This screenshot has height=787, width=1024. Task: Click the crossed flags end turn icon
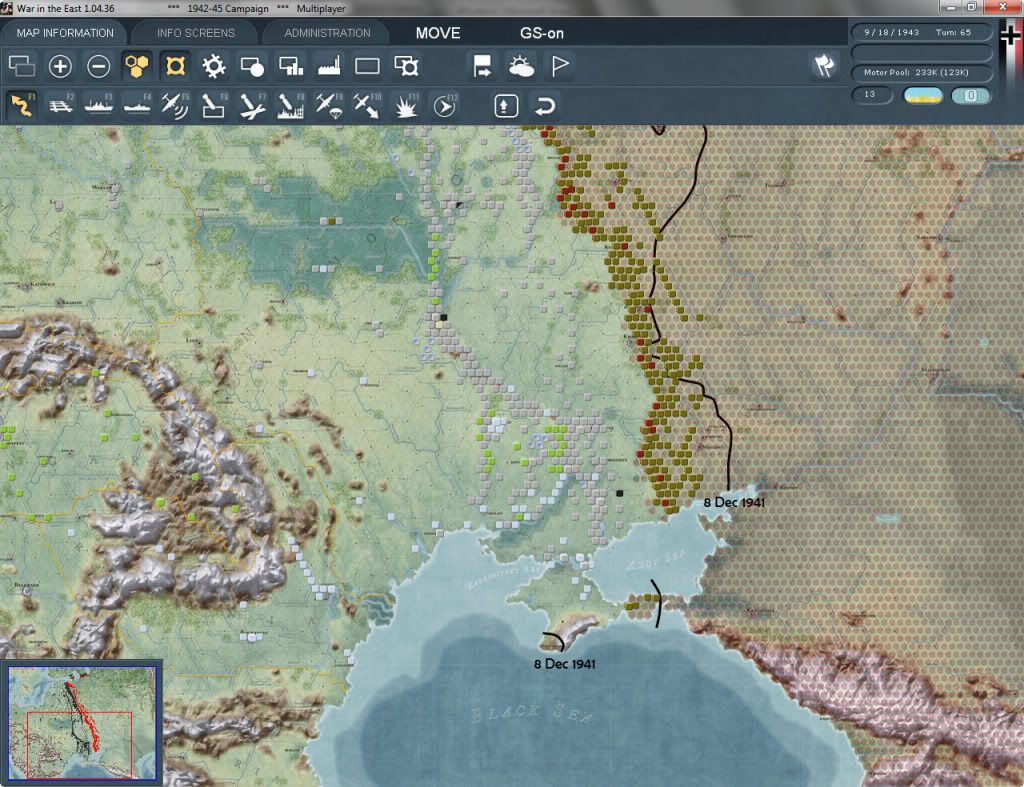coord(824,66)
